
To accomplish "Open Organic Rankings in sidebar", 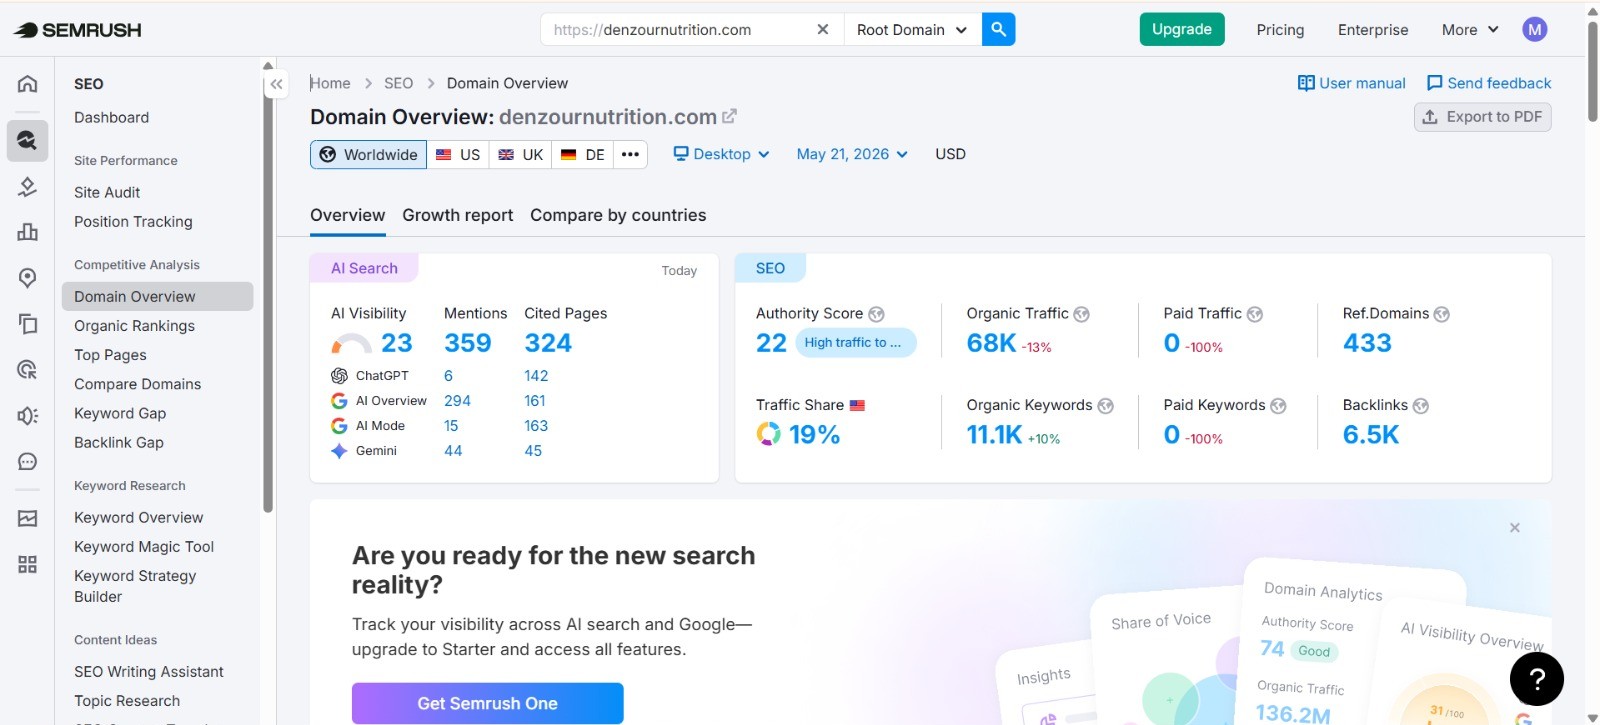I will 134,325.
